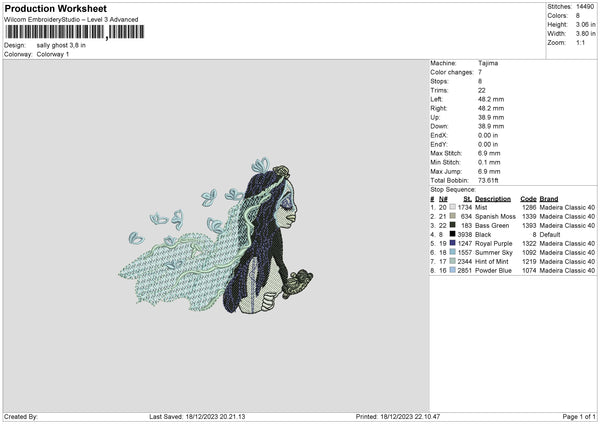Click the Black thread color swatch
Image resolution: width=600 pixels, height=424 pixels.
[453, 234]
